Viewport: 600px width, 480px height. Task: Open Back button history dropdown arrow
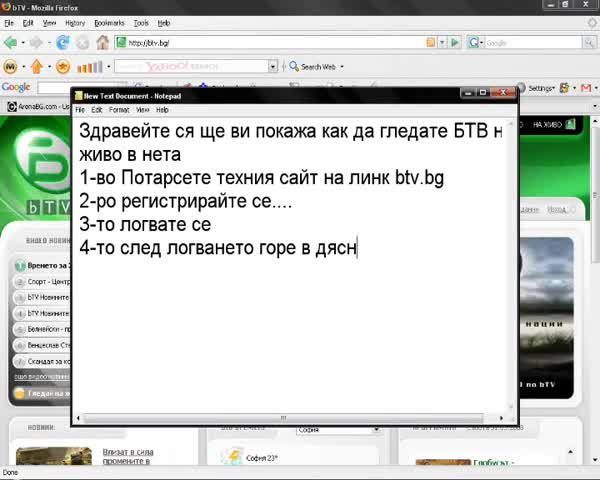point(23,43)
